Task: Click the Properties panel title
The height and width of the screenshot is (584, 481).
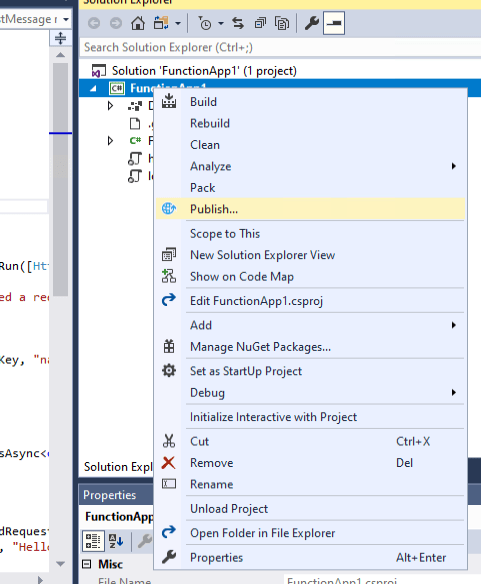Action: coord(110,495)
